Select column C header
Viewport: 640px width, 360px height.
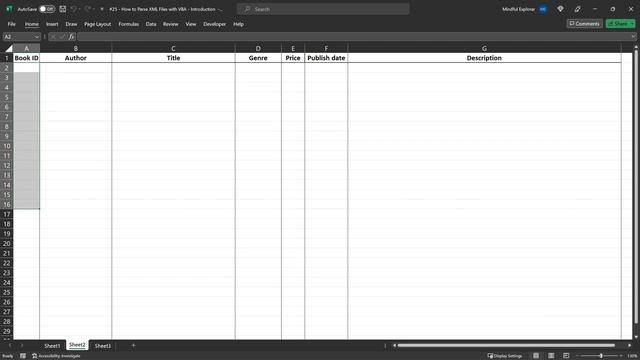pos(173,48)
